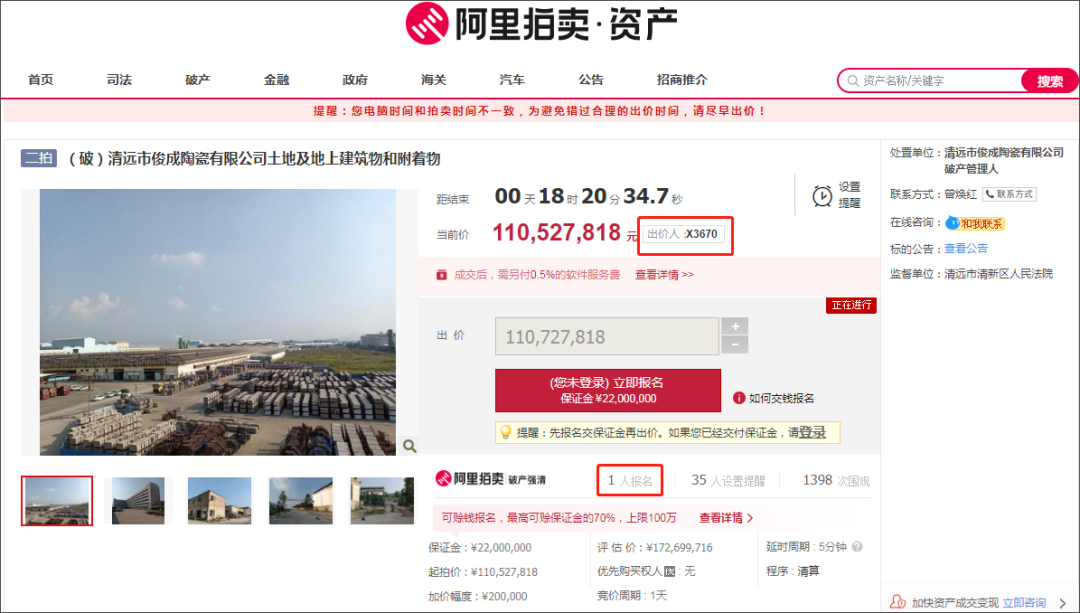Click the red 搜索 search button

coord(1050,81)
